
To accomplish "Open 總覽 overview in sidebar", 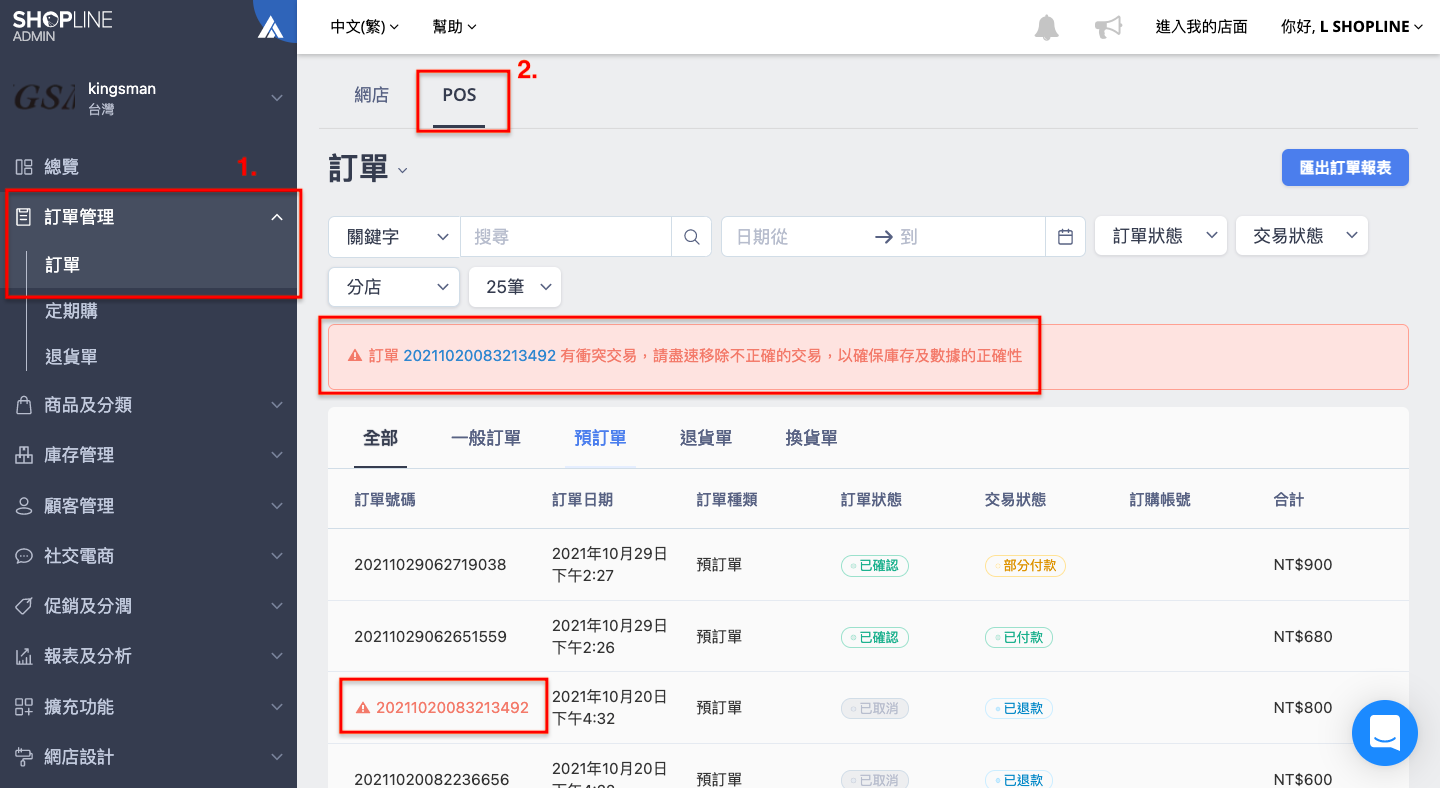I will (x=62, y=167).
